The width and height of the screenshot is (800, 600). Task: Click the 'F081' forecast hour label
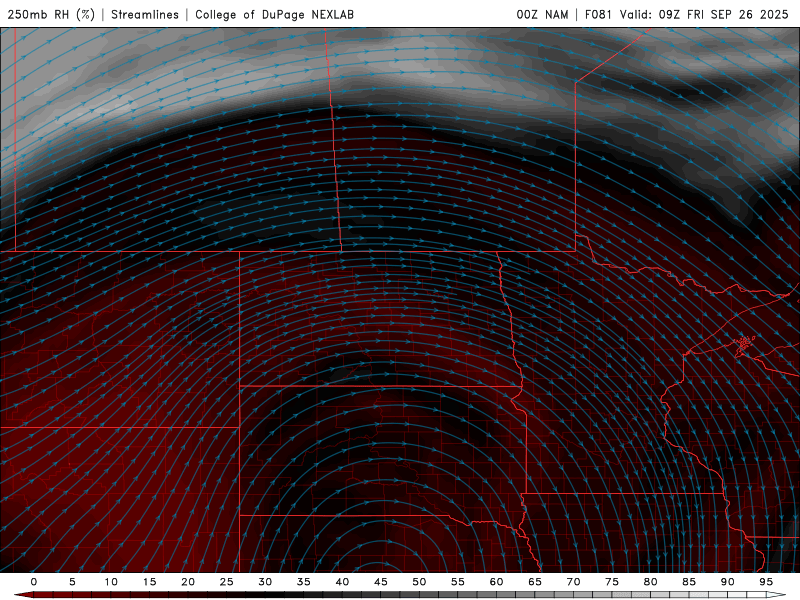pyautogui.click(x=598, y=14)
